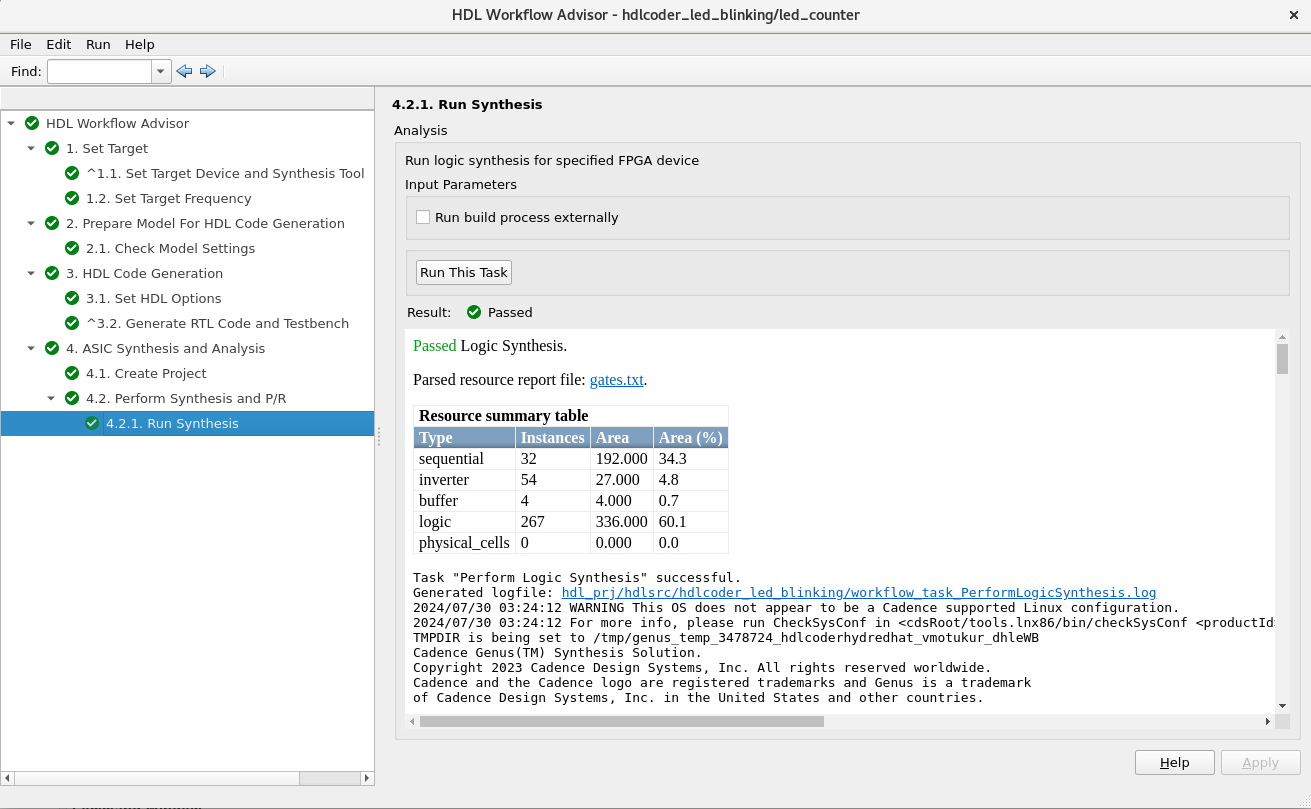Open the Edit menu
This screenshot has height=809, width=1311.
coord(58,44)
